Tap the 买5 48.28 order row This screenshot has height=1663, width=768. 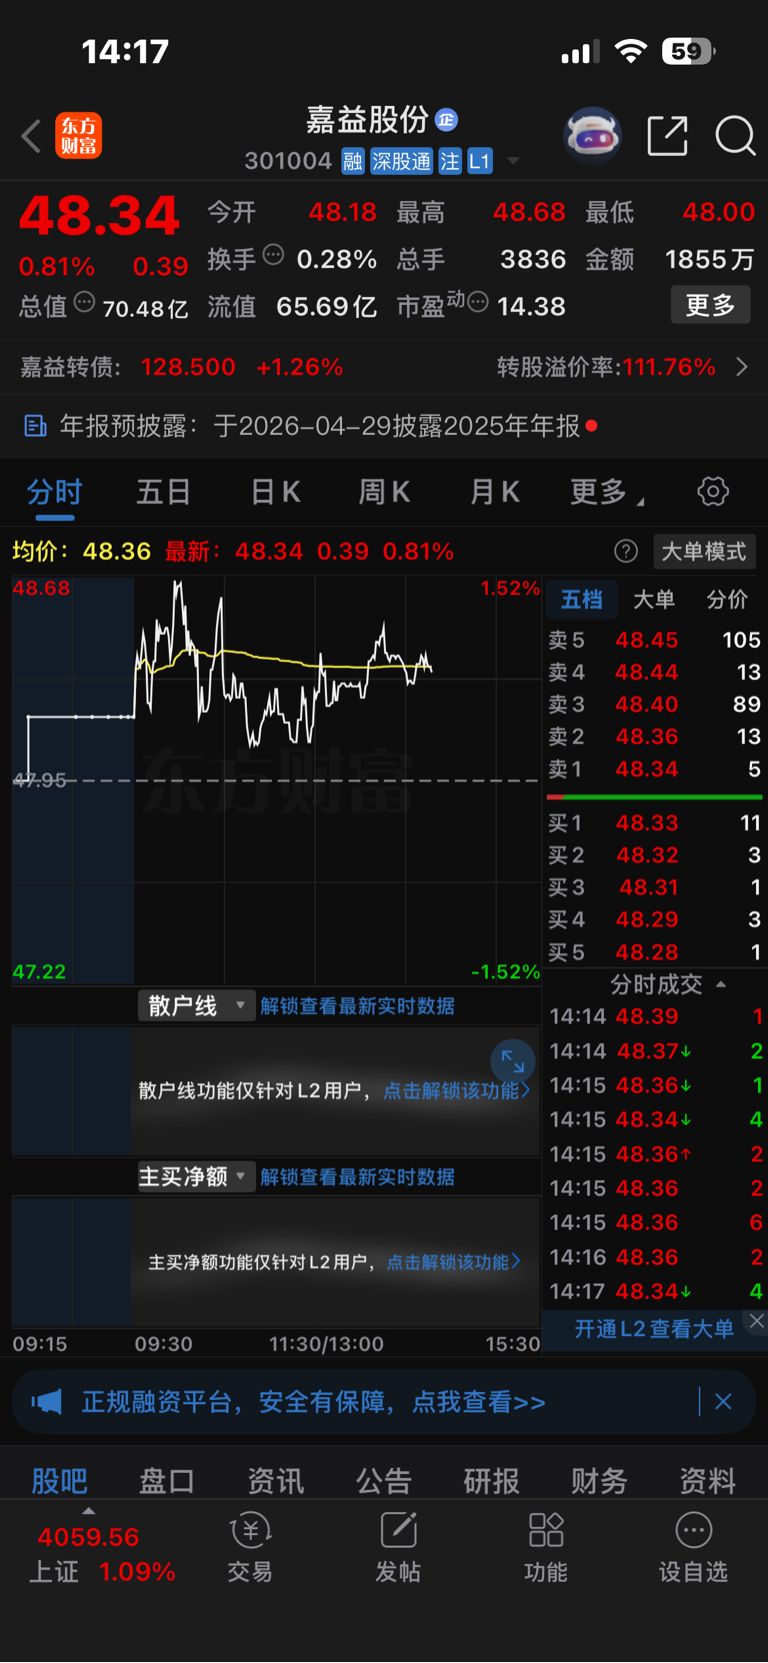coord(655,952)
